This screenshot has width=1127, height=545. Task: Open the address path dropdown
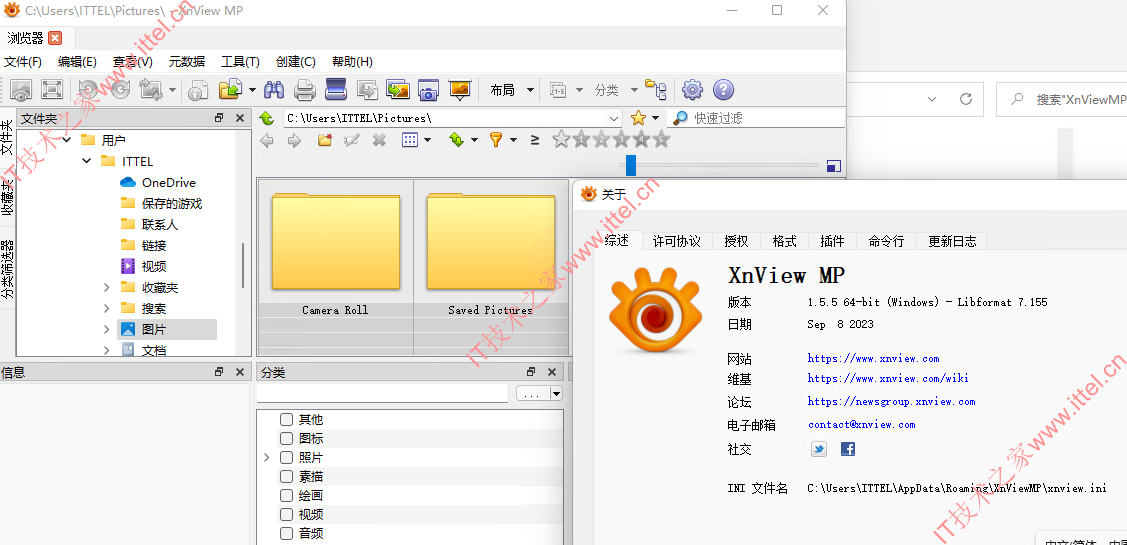point(614,118)
